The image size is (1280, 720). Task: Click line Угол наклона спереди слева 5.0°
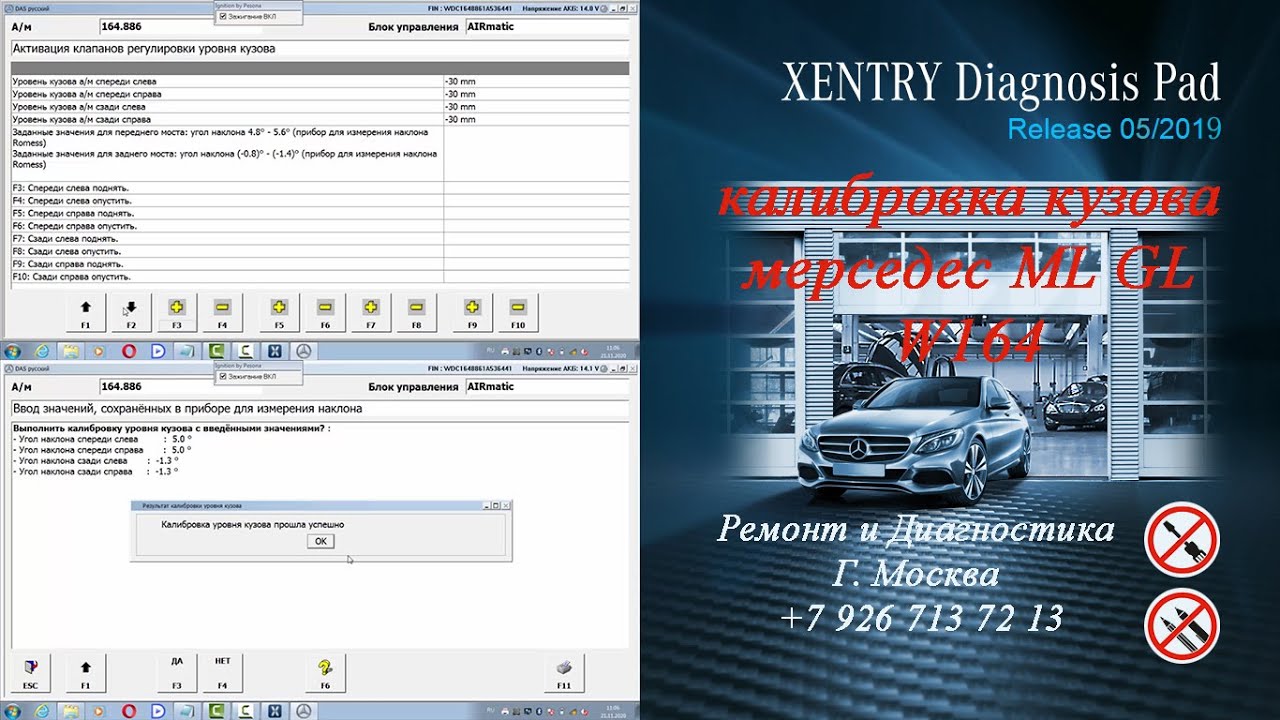[x=101, y=438]
